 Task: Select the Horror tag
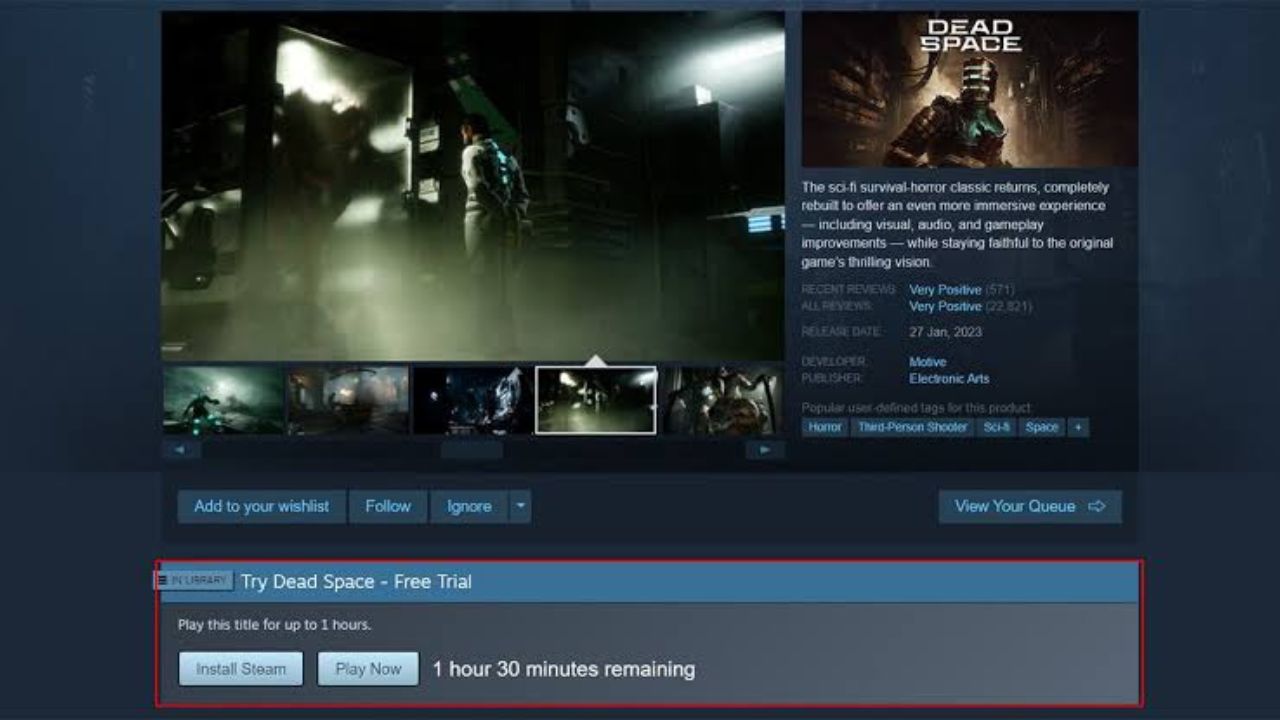pyautogui.click(x=825, y=427)
